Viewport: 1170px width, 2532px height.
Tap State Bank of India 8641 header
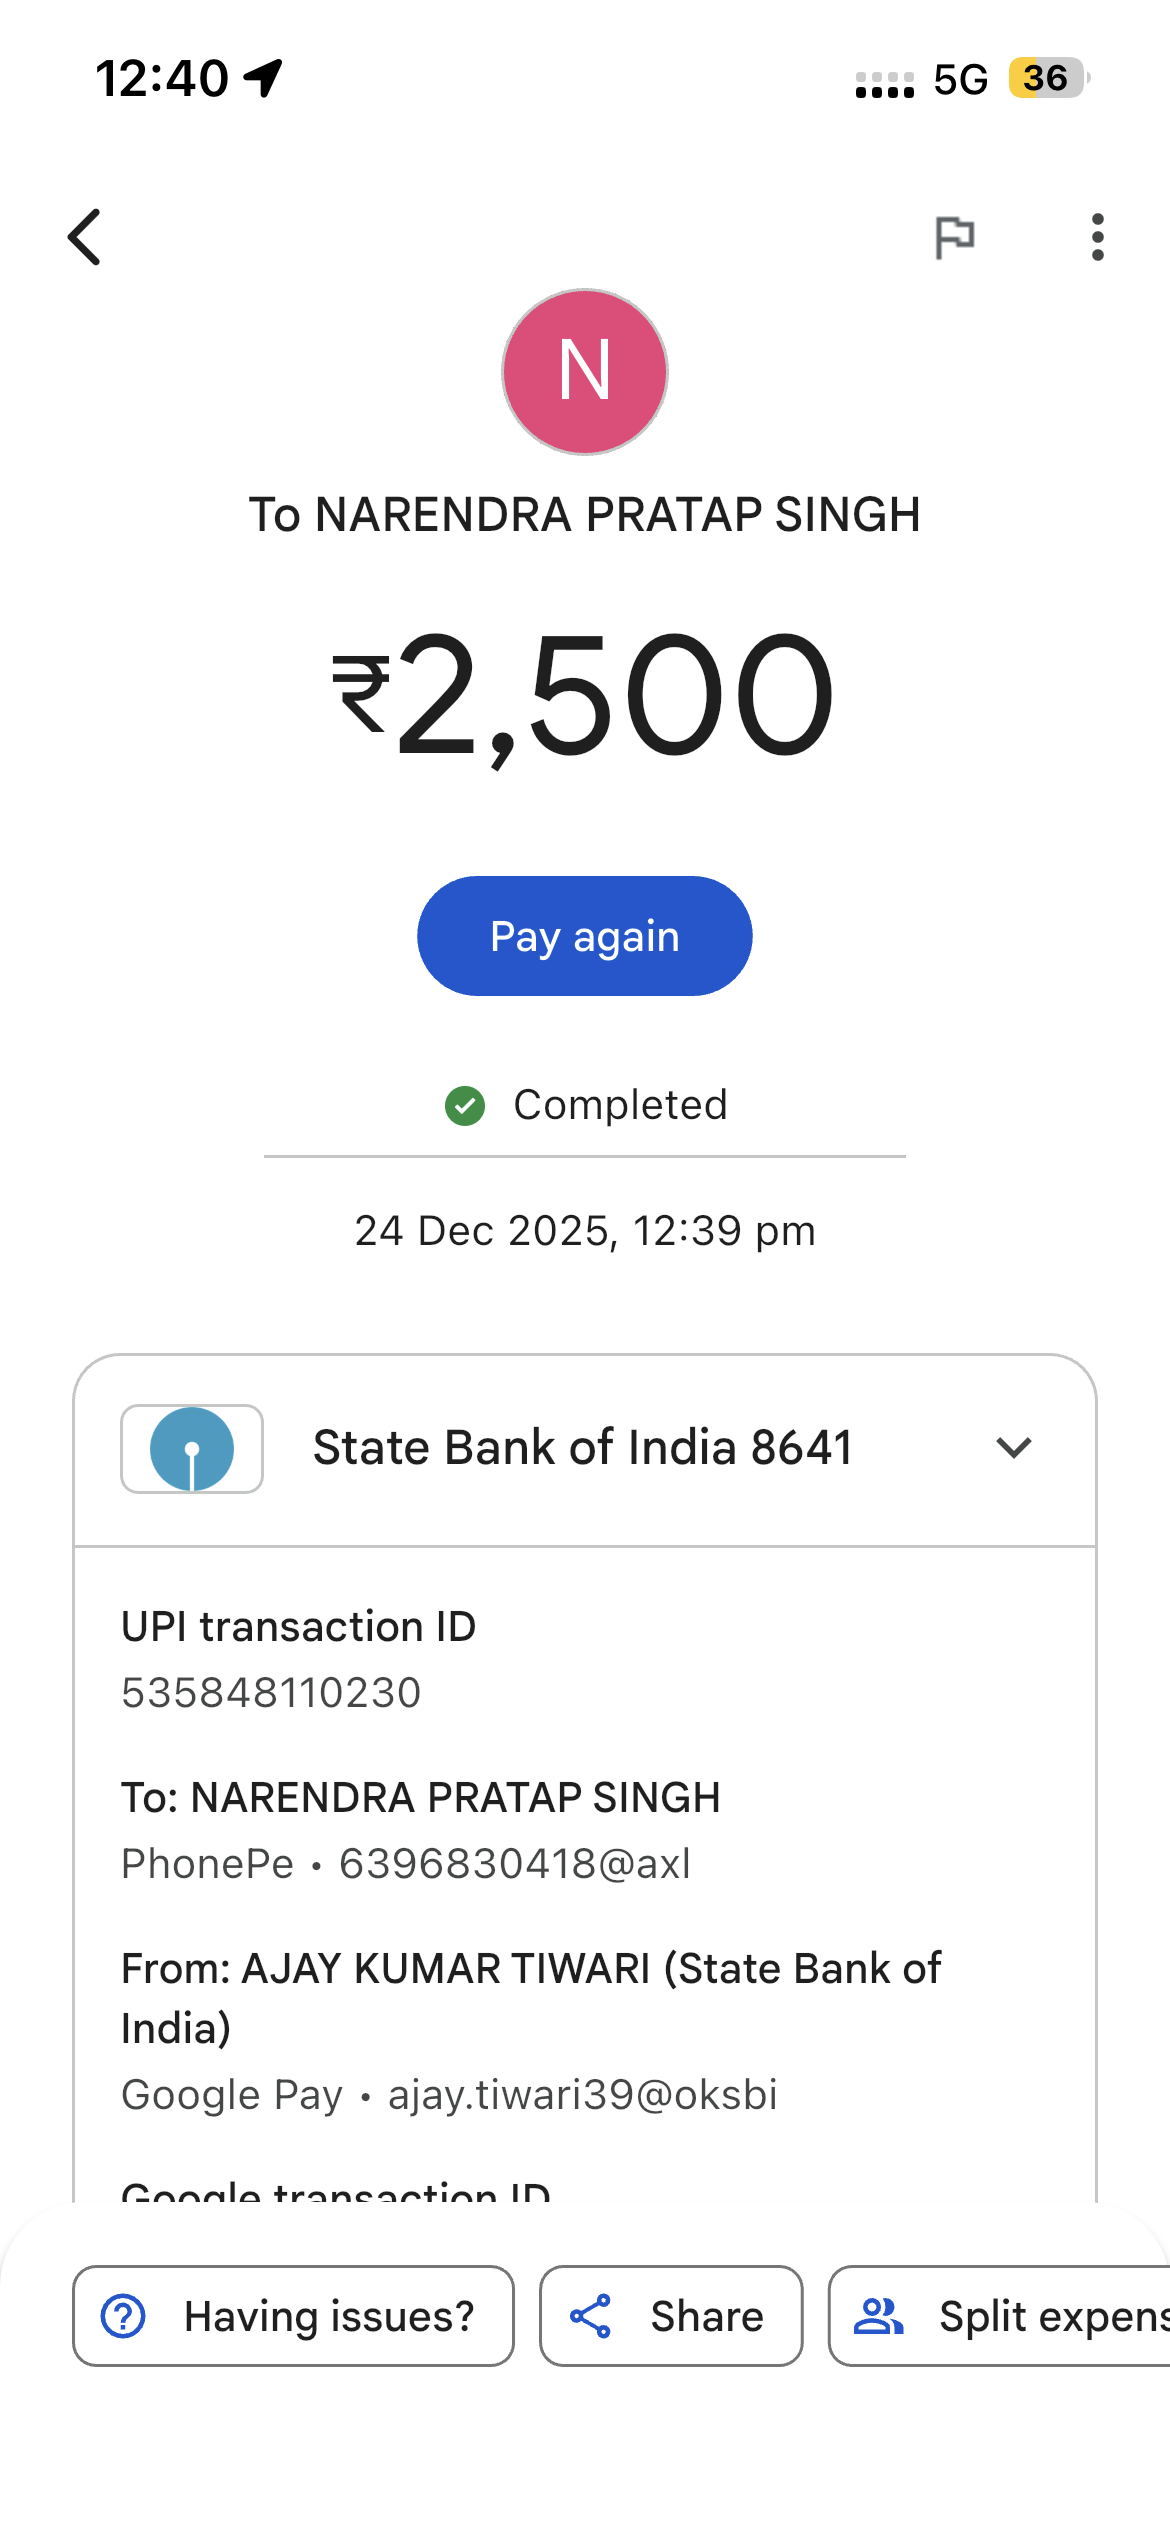click(x=583, y=1448)
